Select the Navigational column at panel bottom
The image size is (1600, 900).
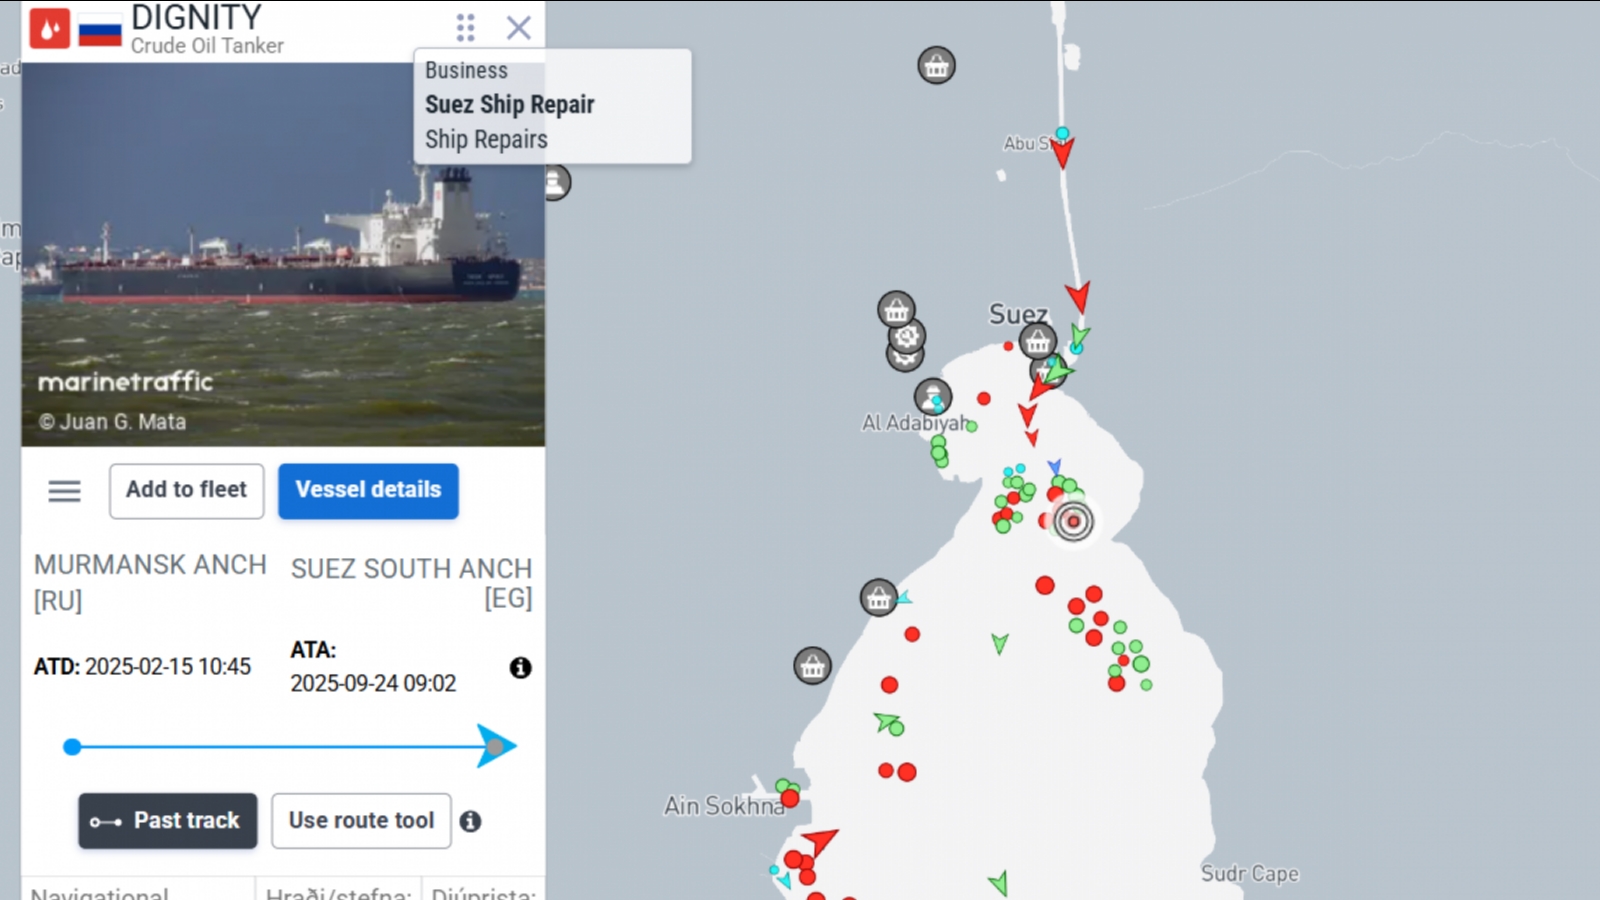[x=100, y=892]
